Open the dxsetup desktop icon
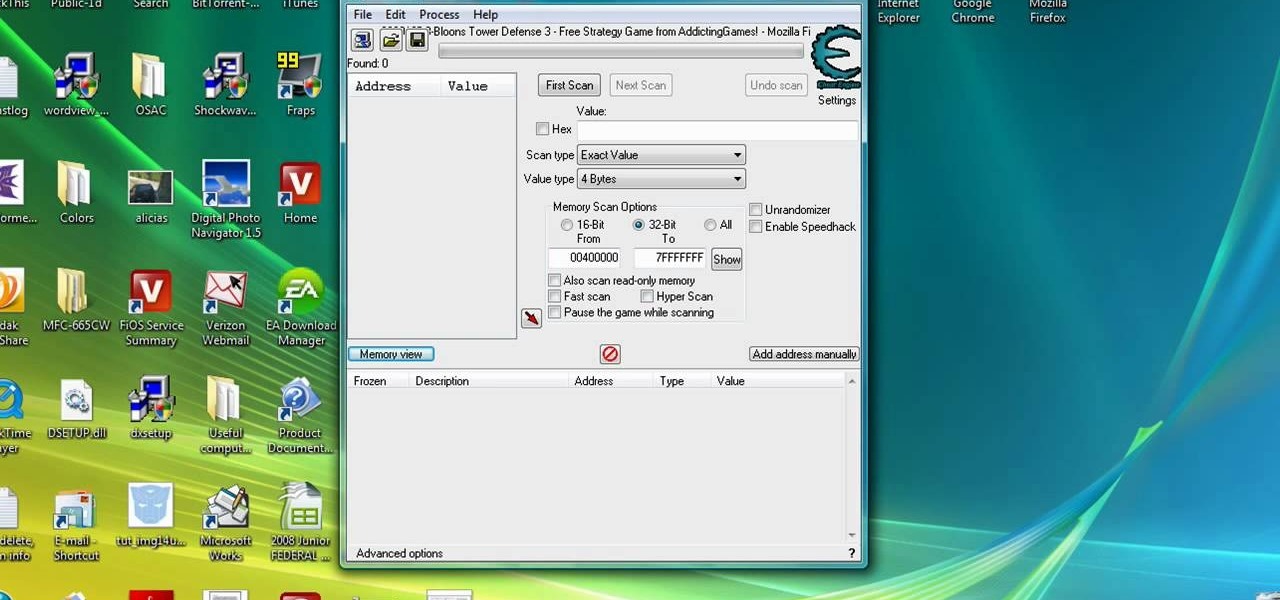The image size is (1280, 600). [150, 408]
